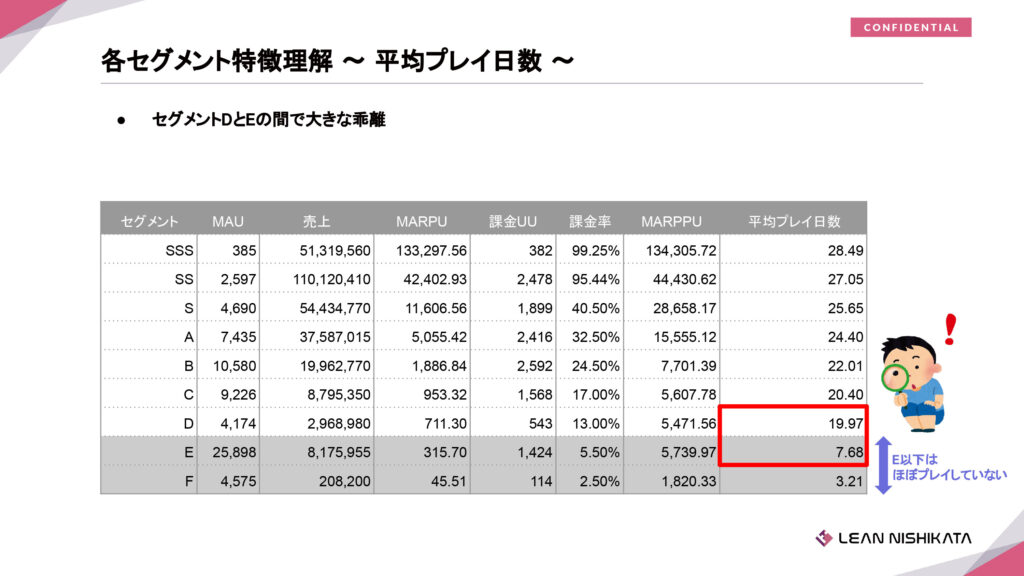Click the pink CONFIDENTIAL badge
1024x576 pixels.
tap(910, 27)
